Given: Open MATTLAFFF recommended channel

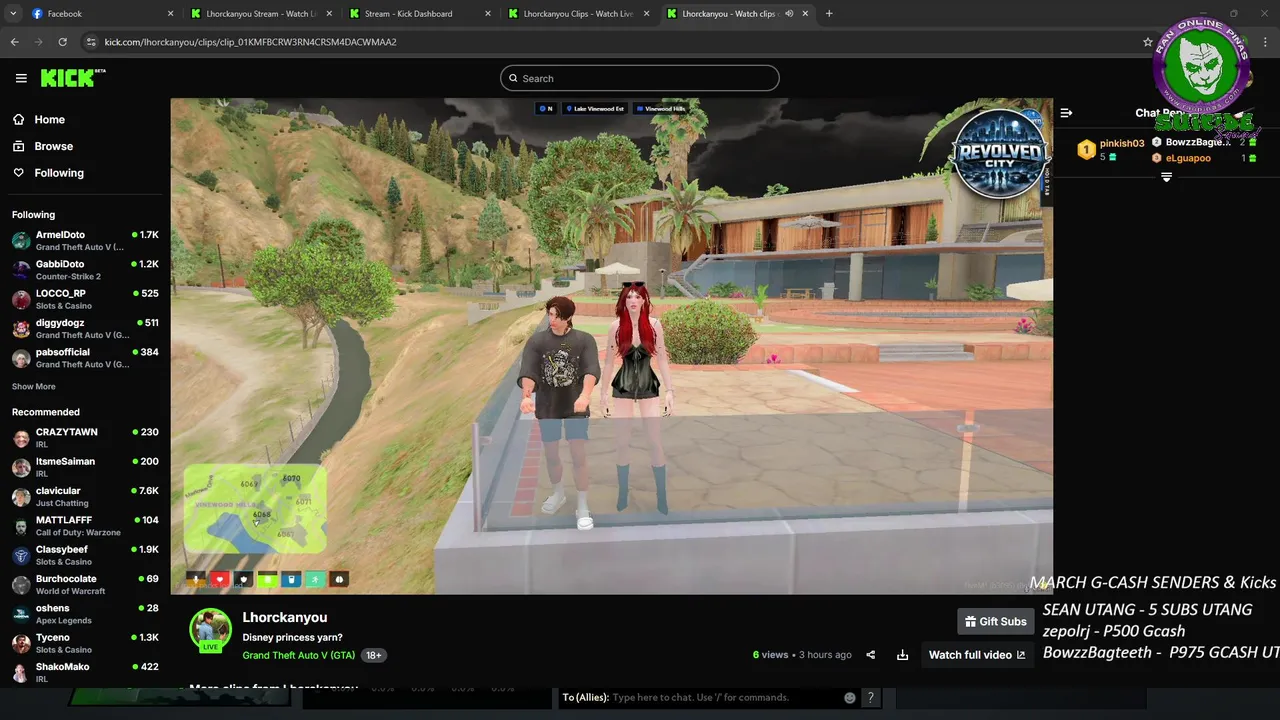Looking at the screenshot, I should pos(85,526).
